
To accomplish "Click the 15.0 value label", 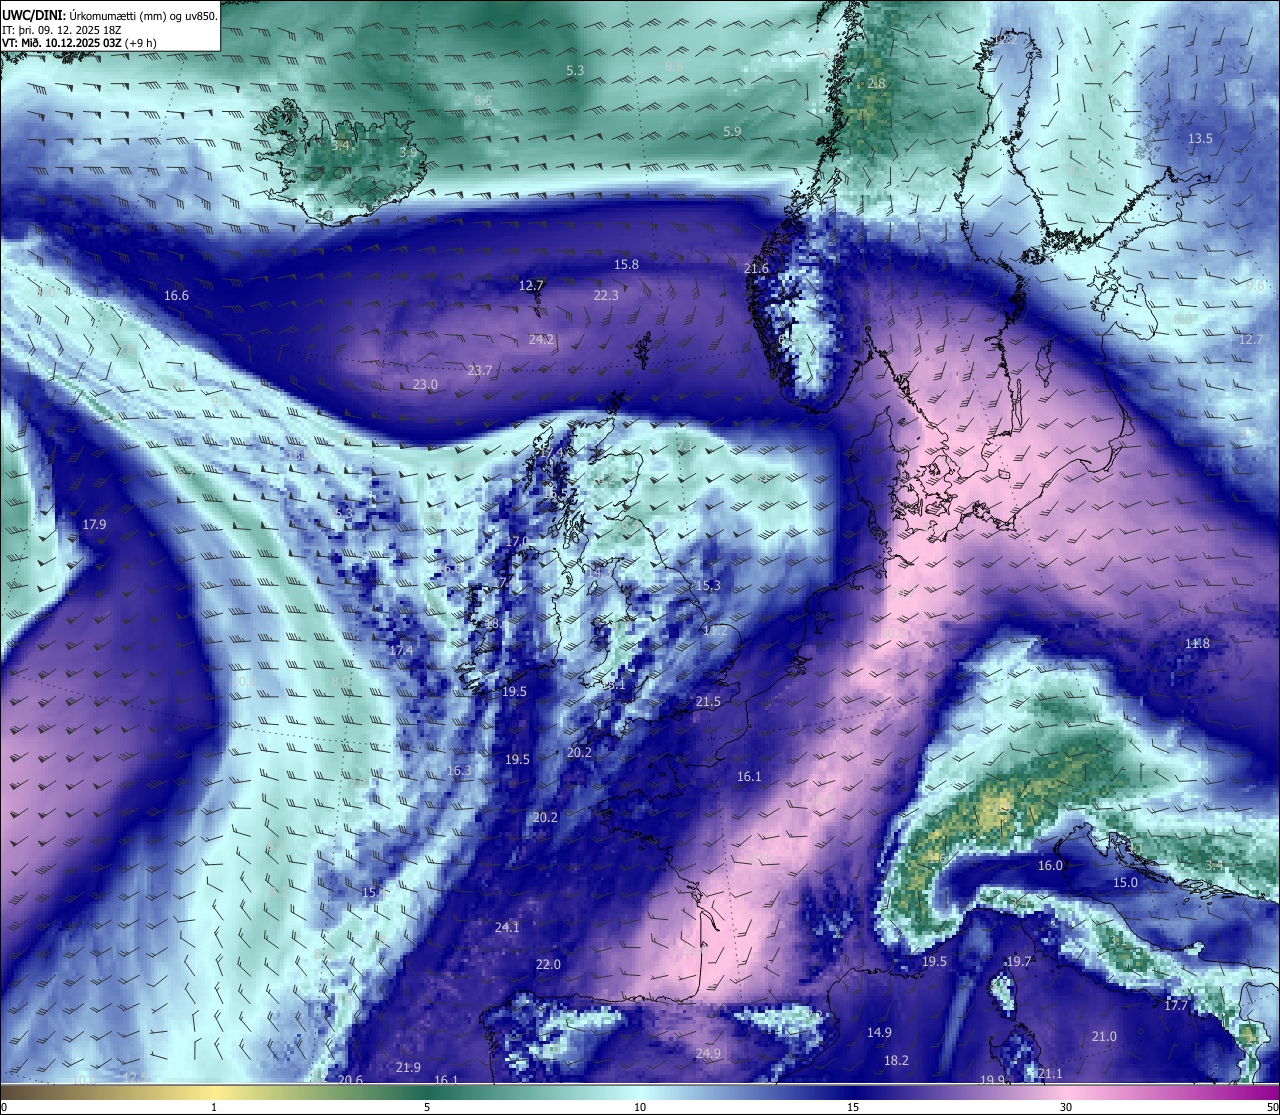I will click(x=1125, y=882).
